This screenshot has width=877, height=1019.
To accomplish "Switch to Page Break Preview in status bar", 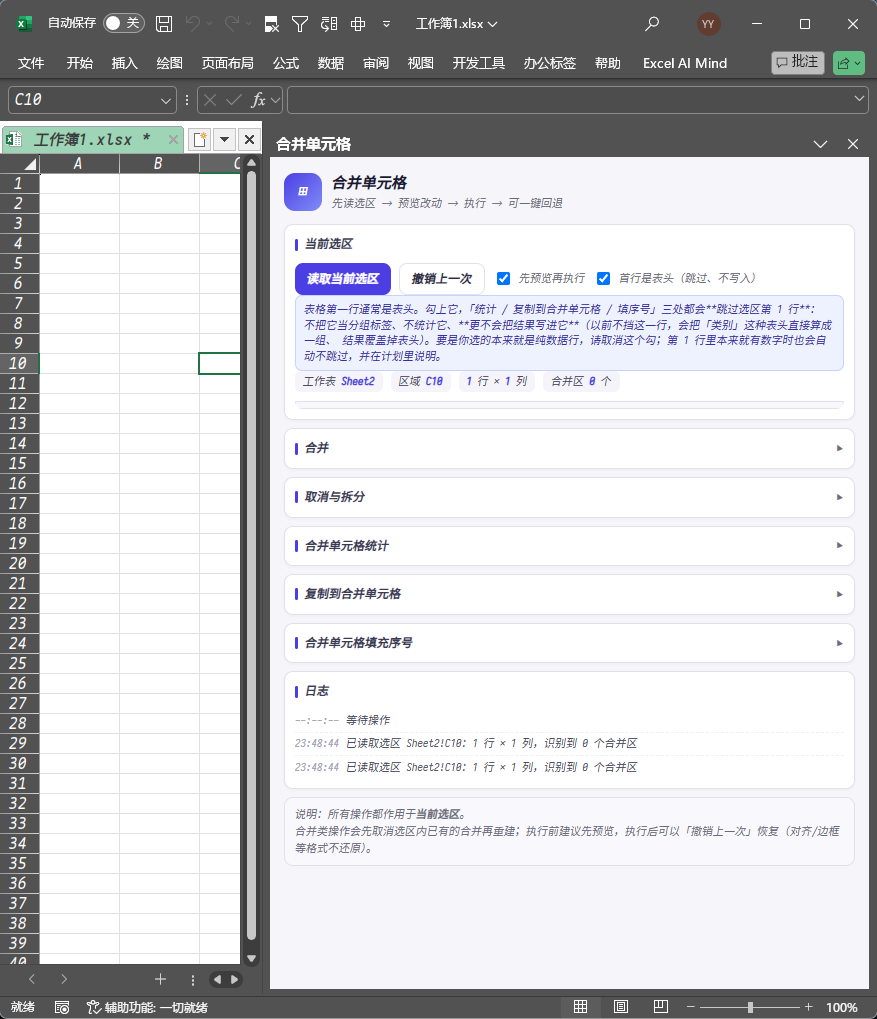I will coord(661,1007).
